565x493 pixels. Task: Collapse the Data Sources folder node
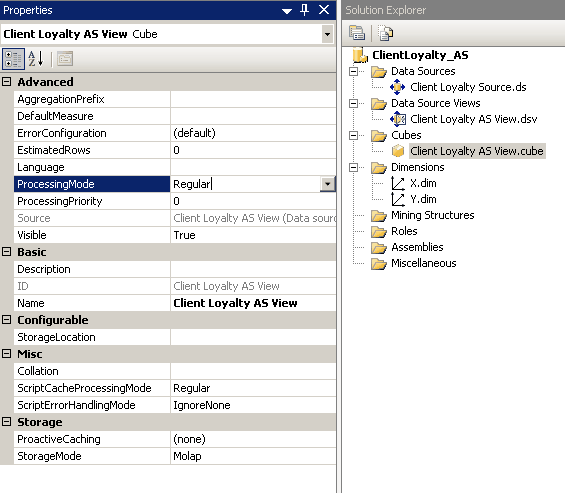353,71
